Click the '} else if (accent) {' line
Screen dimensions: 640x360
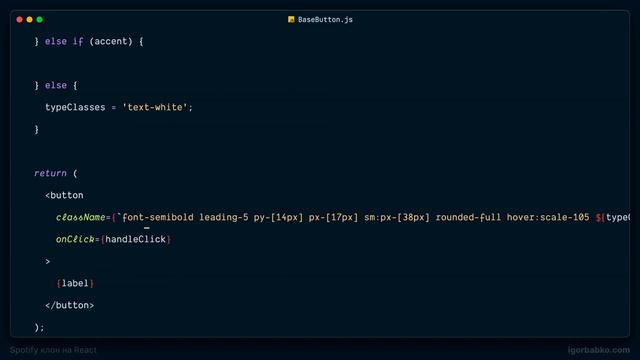pyautogui.click(x=89, y=41)
